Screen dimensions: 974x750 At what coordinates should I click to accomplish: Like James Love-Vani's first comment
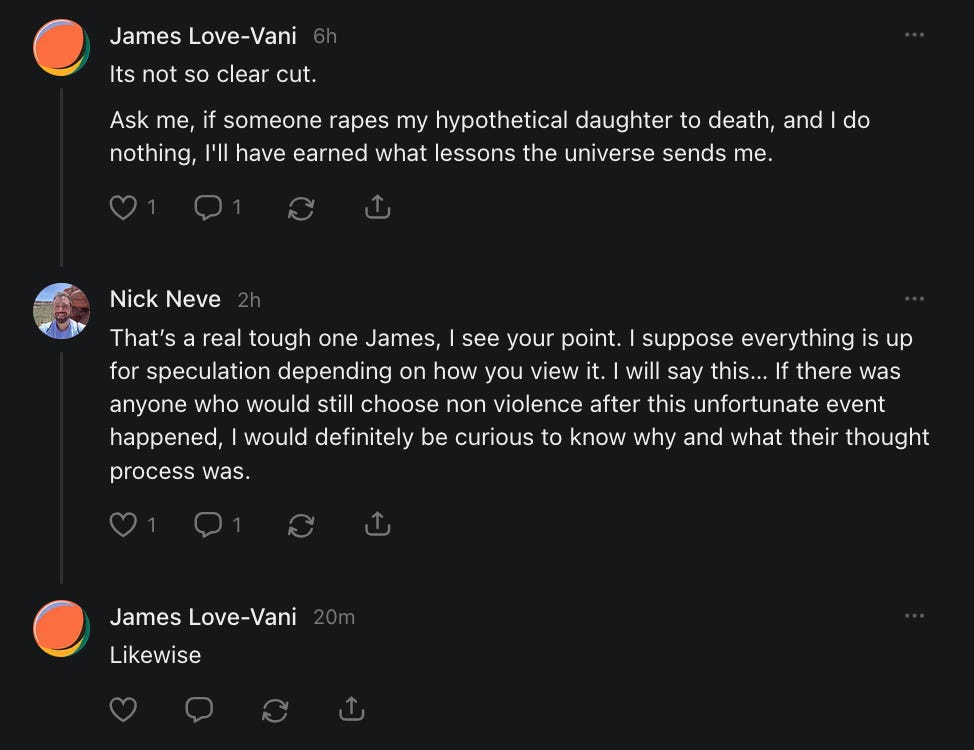(x=123, y=208)
